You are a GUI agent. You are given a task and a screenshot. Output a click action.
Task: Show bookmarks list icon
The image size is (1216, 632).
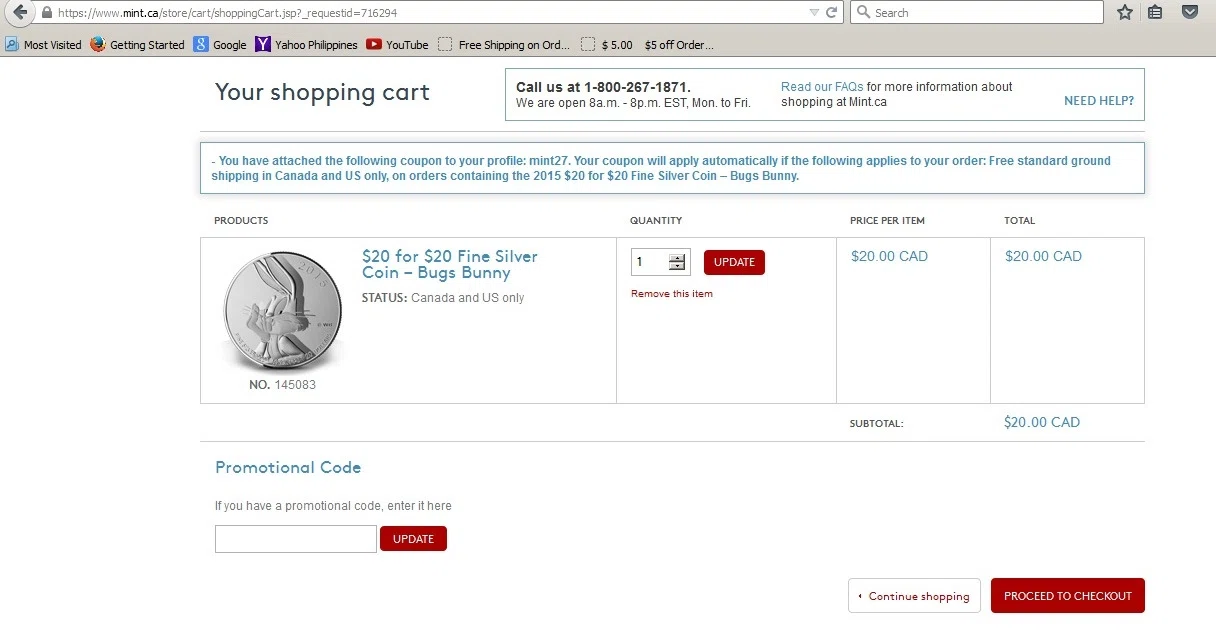coord(1156,13)
